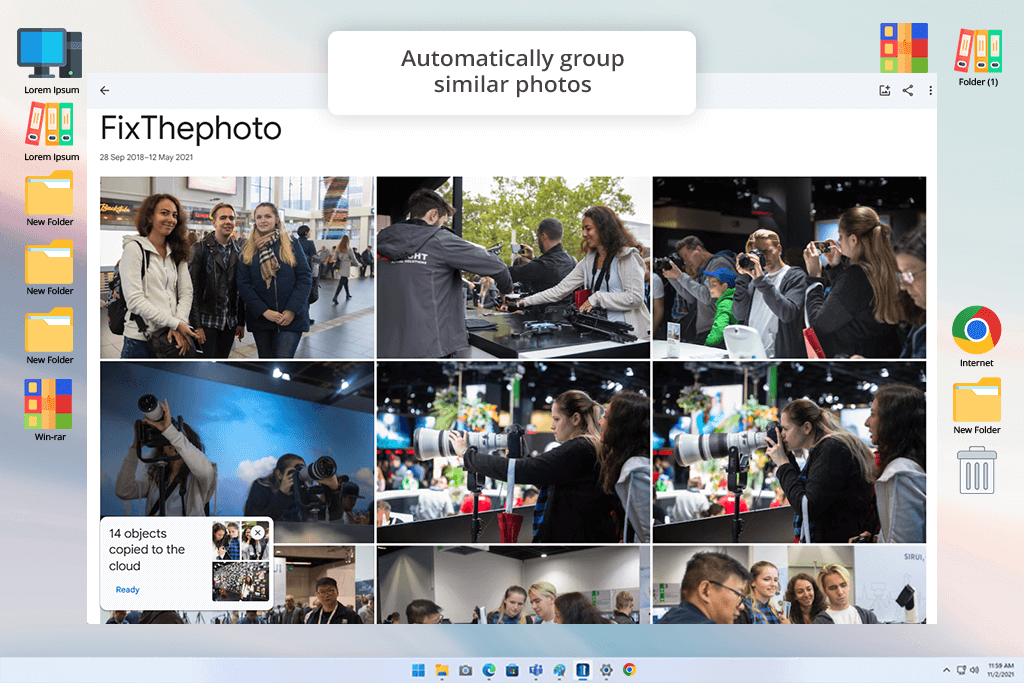Open the Paint app icon in taskbar

click(560, 670)
